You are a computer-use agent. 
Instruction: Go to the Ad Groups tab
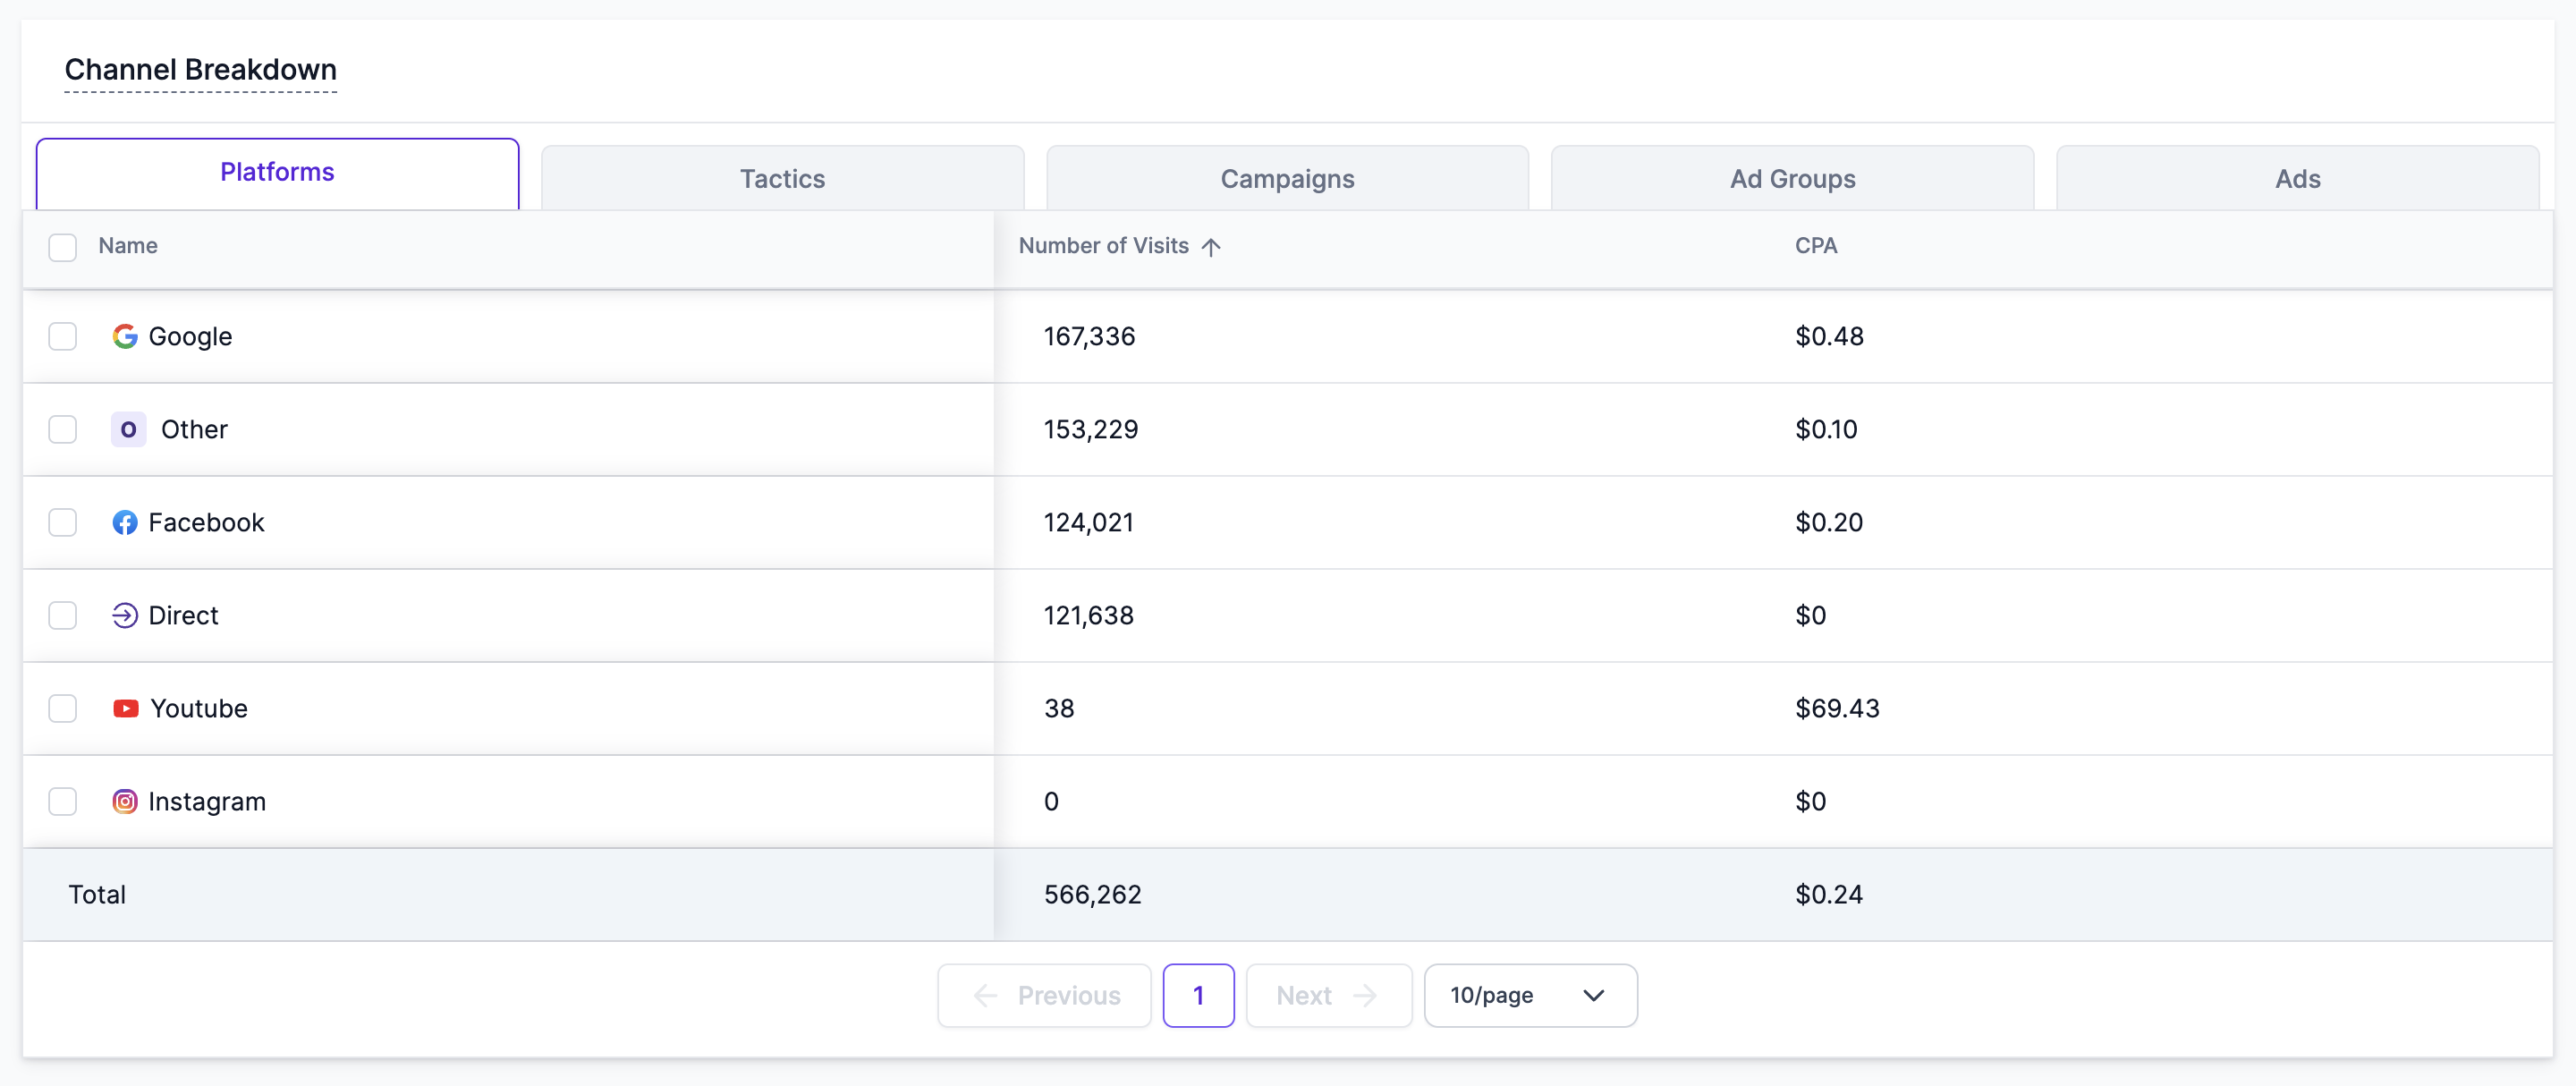[1792, 179]
